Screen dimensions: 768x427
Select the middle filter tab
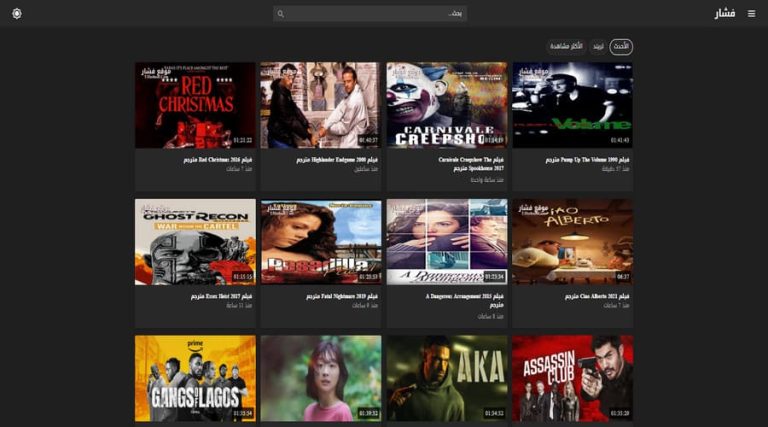coord(598,47)
